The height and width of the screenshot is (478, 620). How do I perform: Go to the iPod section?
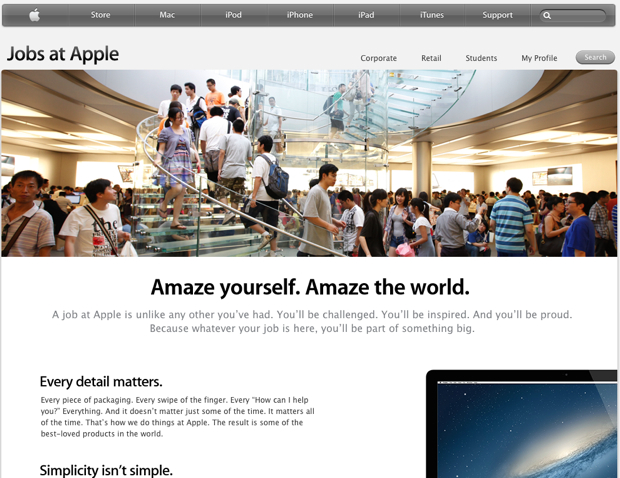point(233,15)
